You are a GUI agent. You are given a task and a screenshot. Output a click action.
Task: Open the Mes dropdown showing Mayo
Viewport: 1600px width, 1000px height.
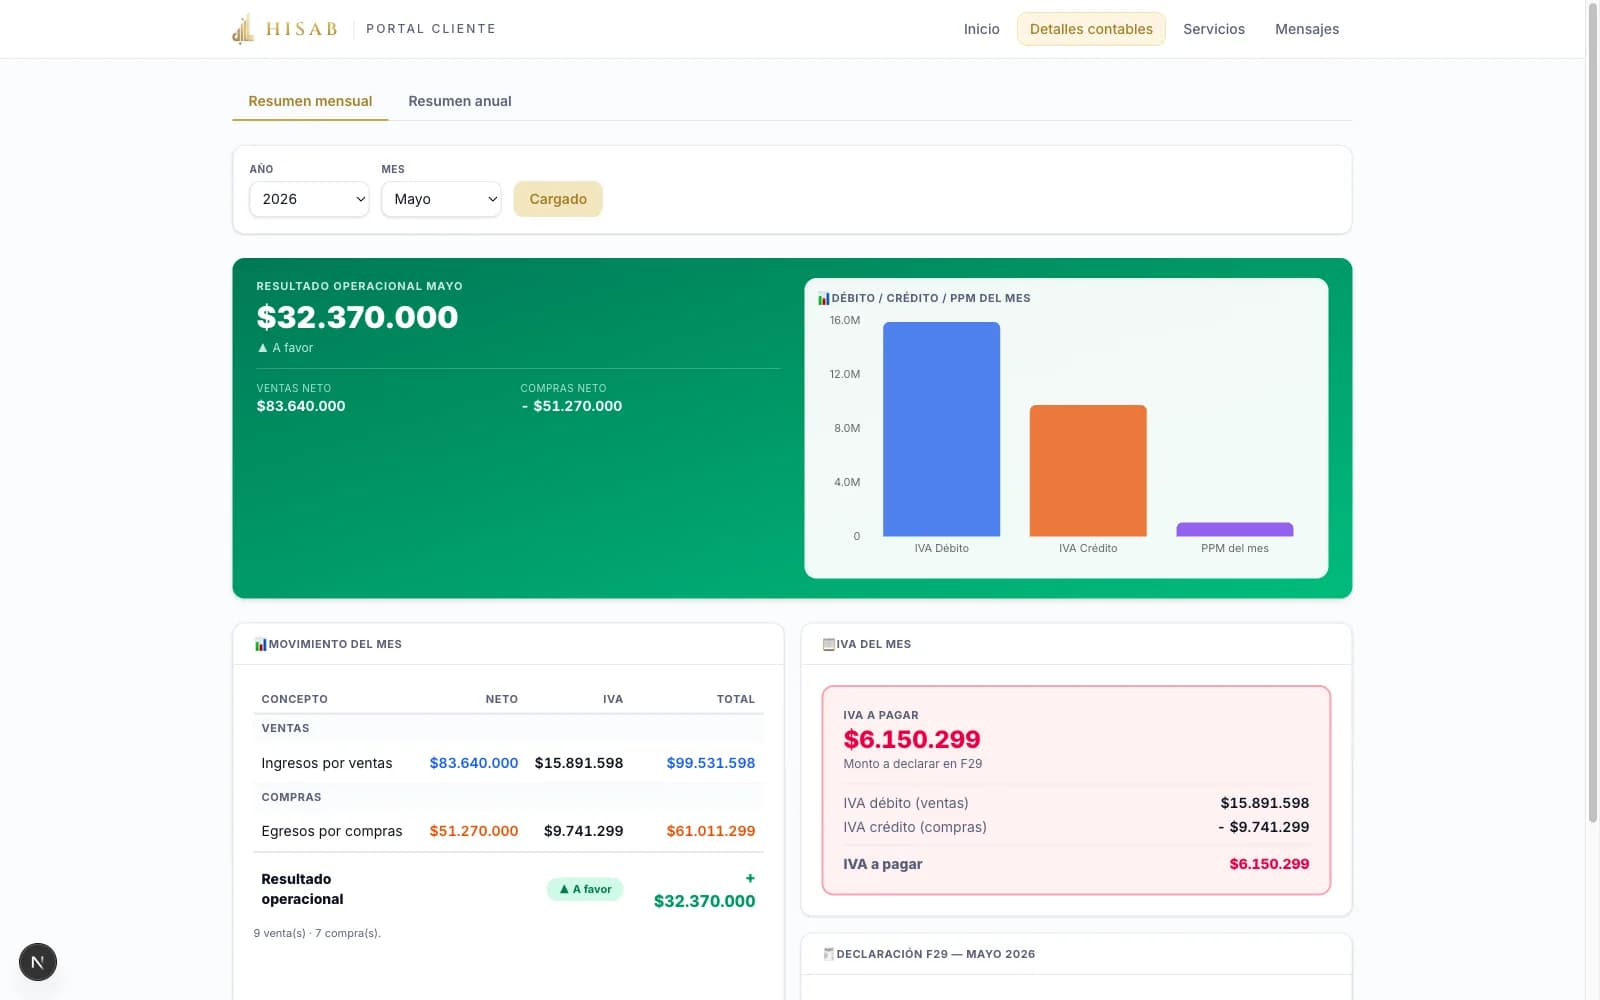click(x=441, y=199)
